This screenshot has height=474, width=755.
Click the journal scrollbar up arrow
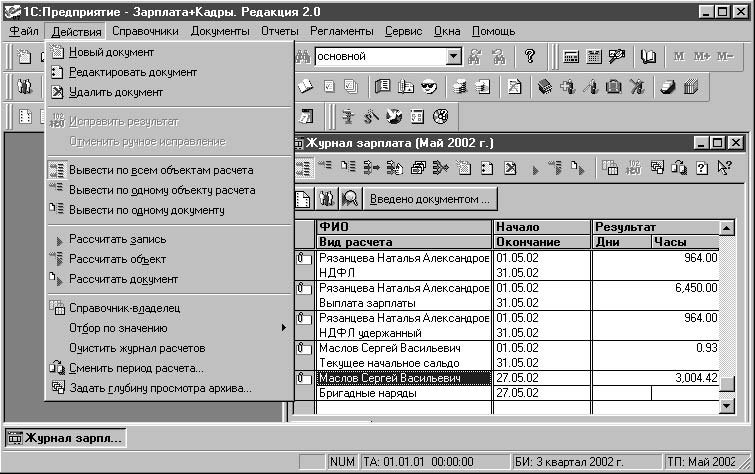point(726,228)
